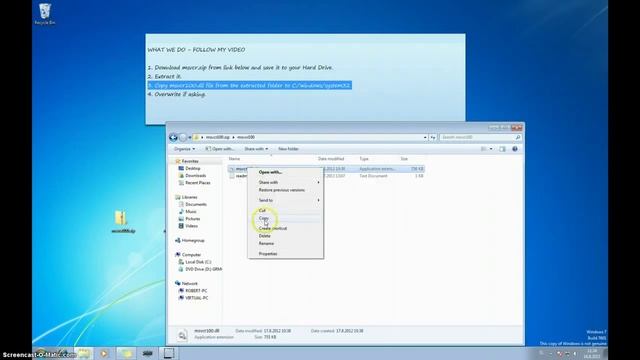
Task: Click the Open with... toolbar button
Action: [x=220, y=149]
